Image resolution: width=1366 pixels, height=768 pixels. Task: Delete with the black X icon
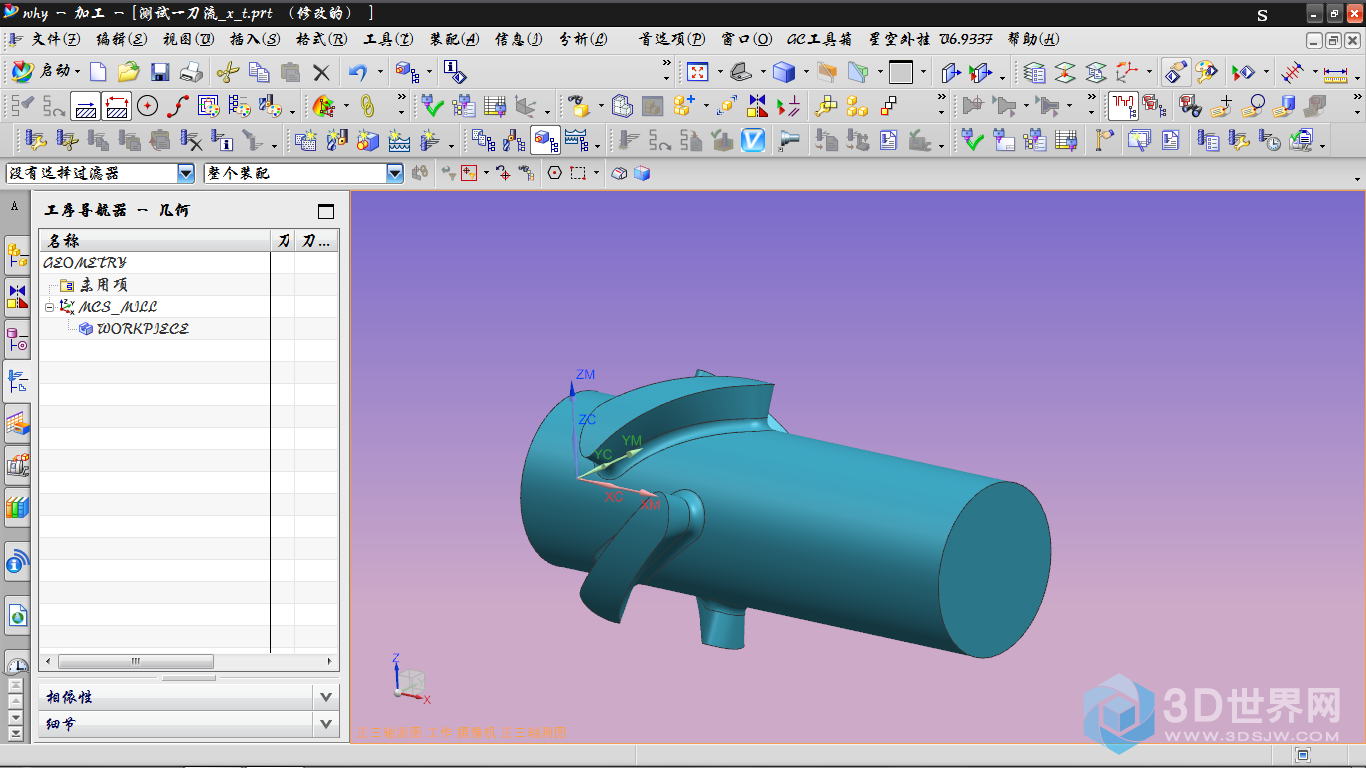(321, 72)
